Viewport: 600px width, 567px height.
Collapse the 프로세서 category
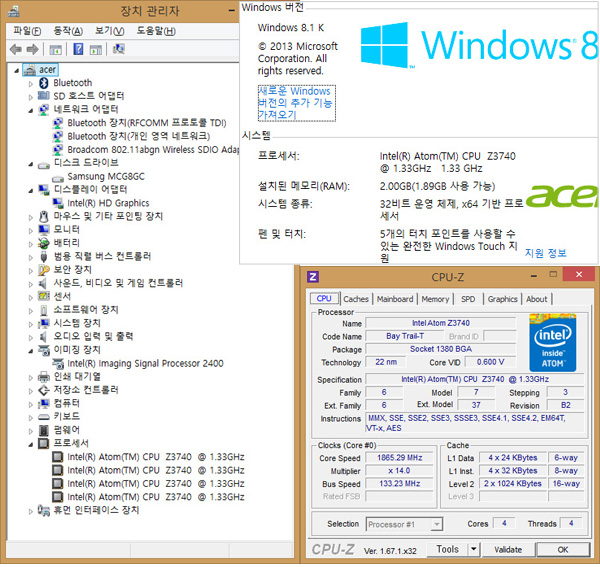pyautogui.click(x=31, y=445)
